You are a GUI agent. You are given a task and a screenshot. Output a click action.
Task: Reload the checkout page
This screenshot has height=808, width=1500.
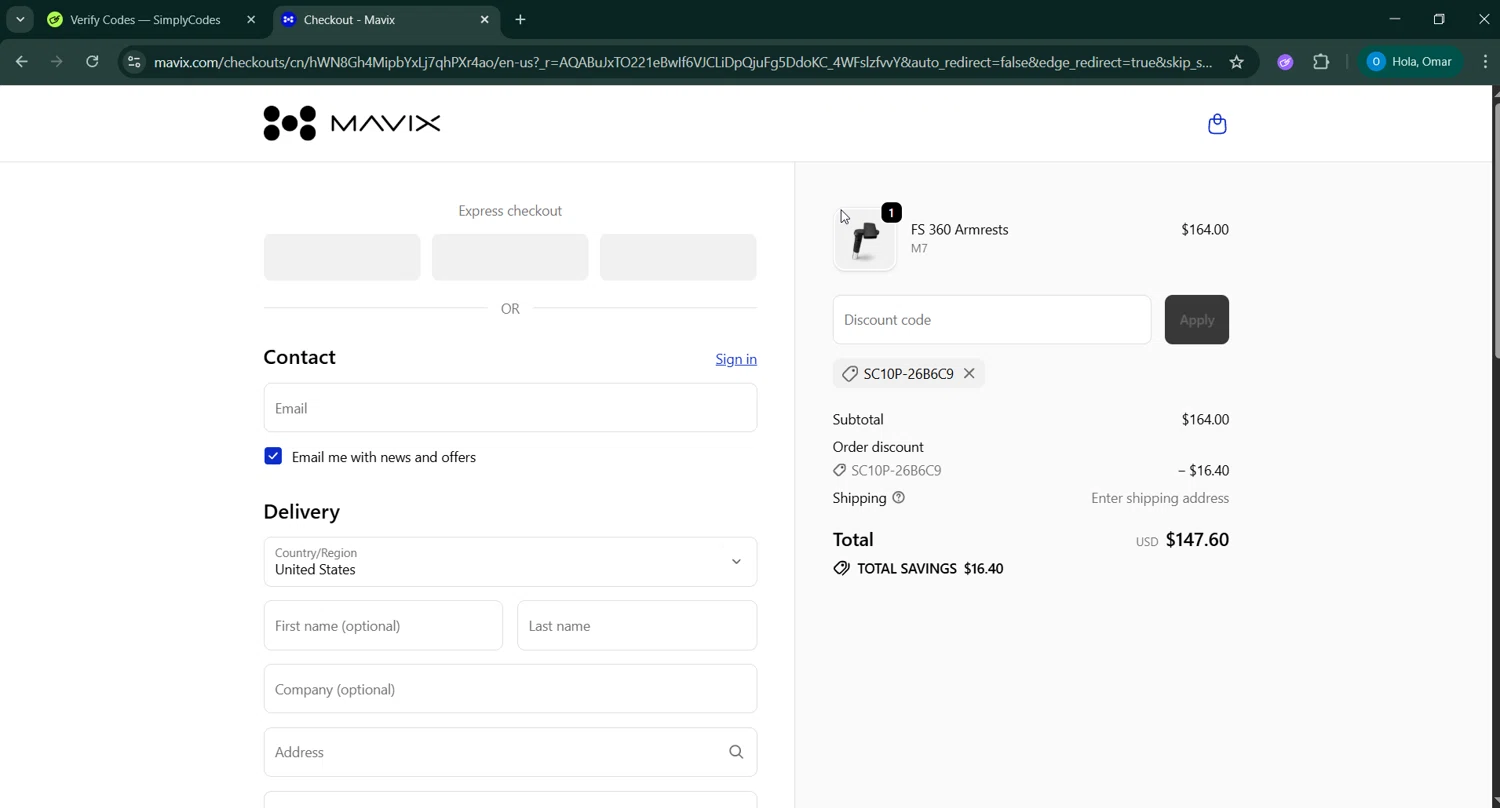pyautogui.click(x=92, y=62)
